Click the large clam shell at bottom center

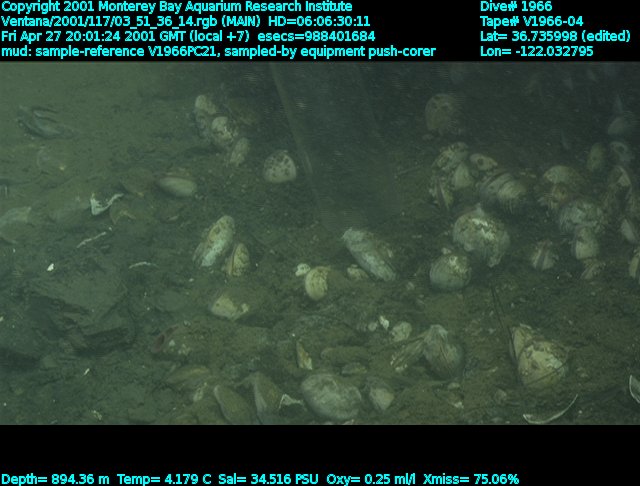click(x=330, y=396)
